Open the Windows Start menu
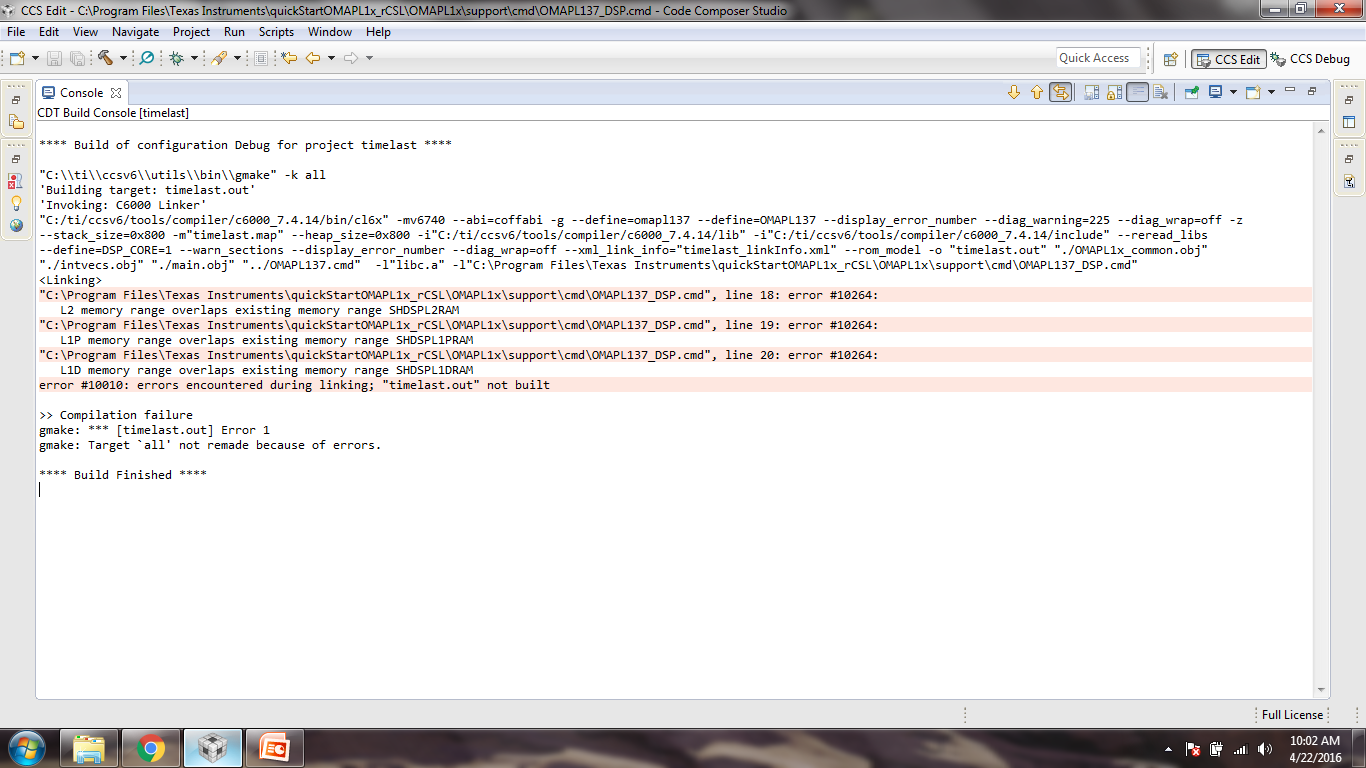This screenshot has height=768, width=1366. point(26,748)
